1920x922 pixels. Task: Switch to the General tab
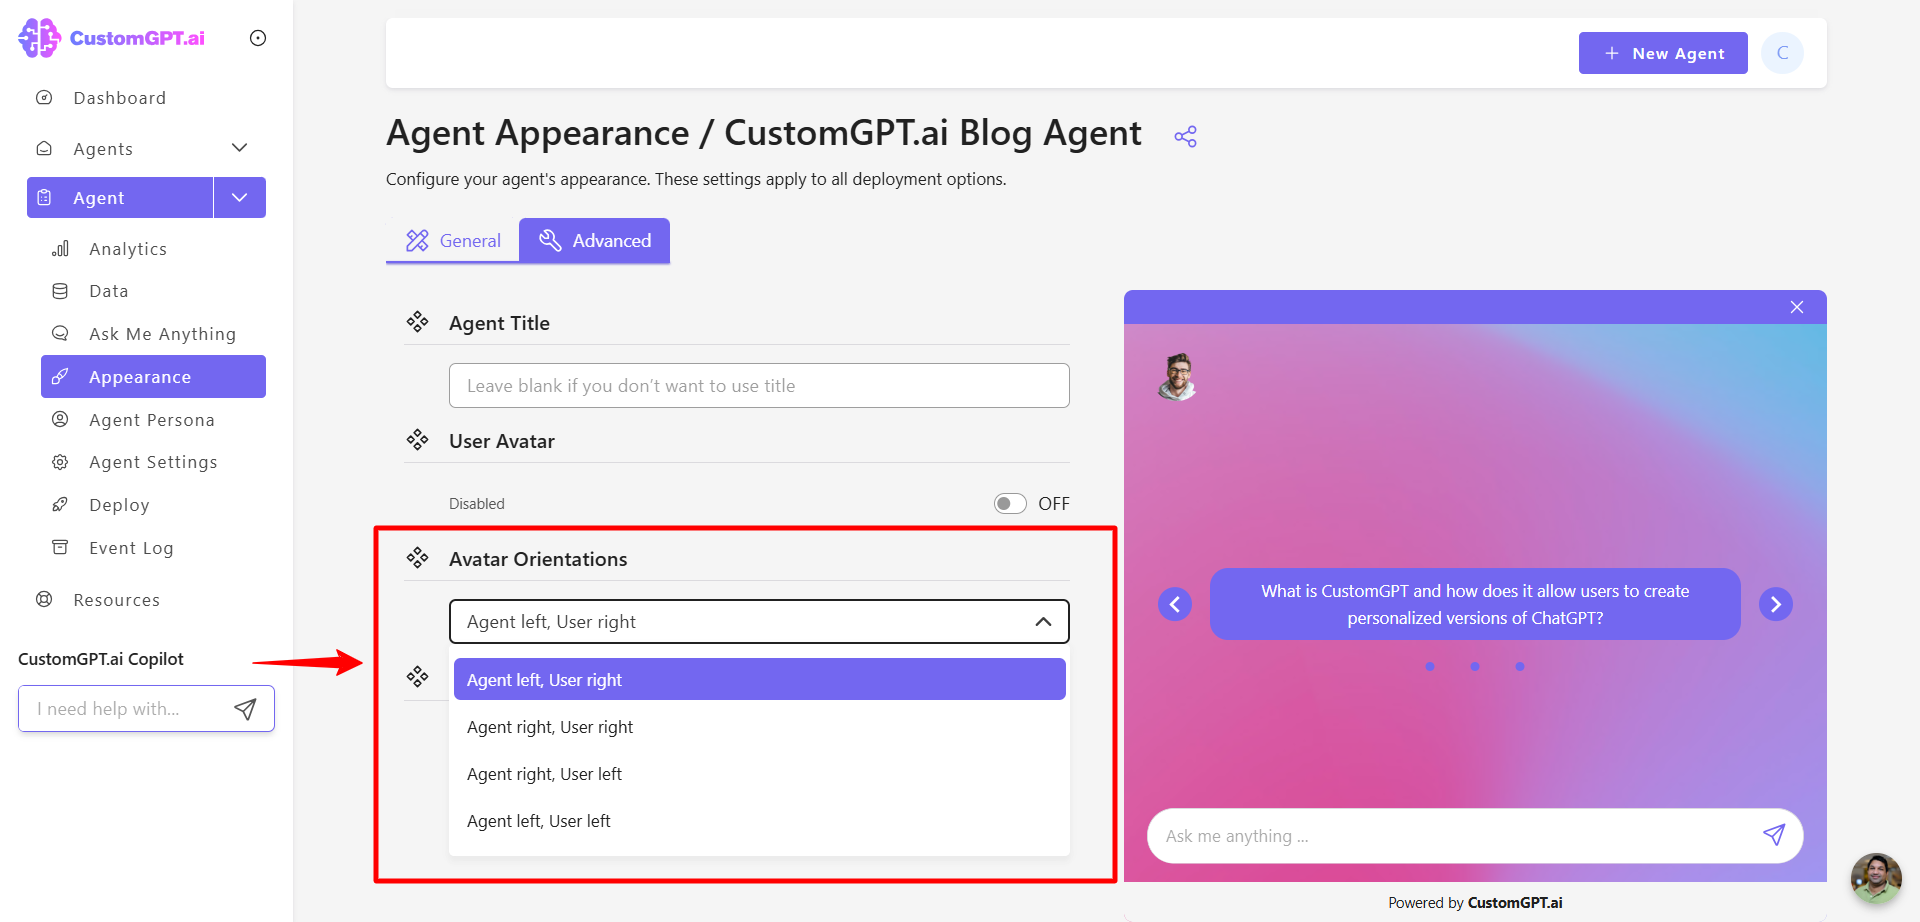453,241
